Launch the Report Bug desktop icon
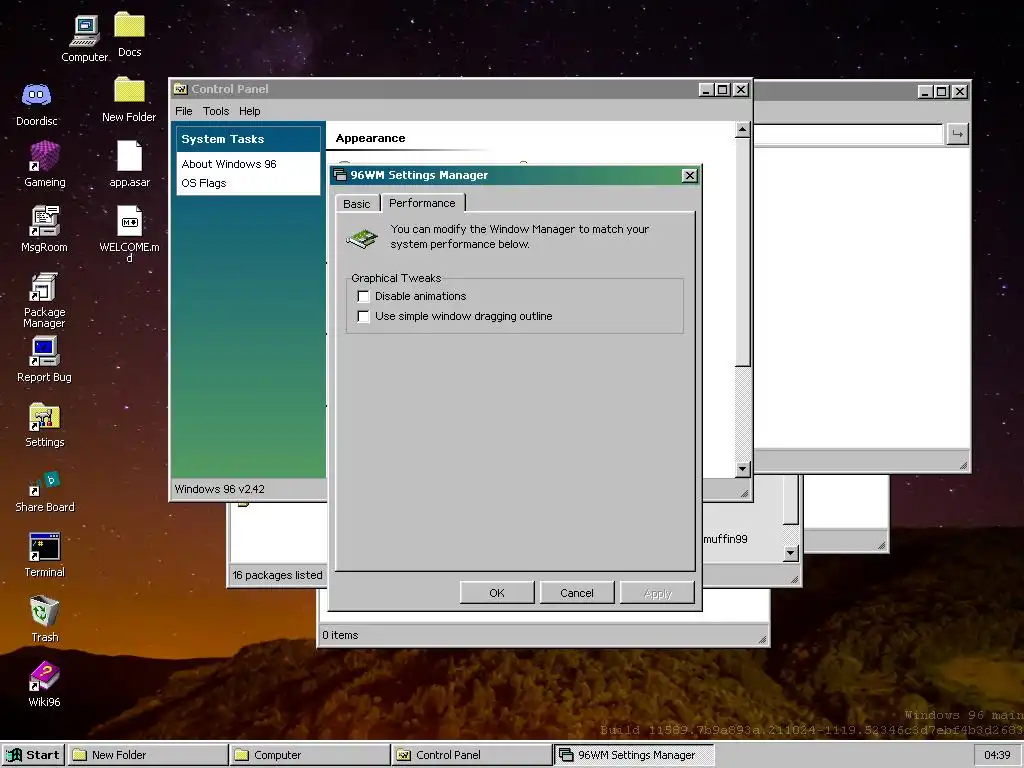This screenshot has width=1024, height=768. coord(44,359)
